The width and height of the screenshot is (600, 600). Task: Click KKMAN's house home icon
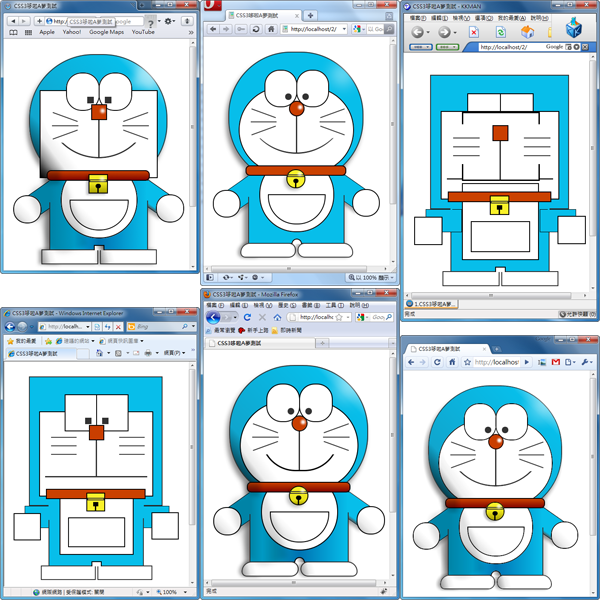pos(527,32)
